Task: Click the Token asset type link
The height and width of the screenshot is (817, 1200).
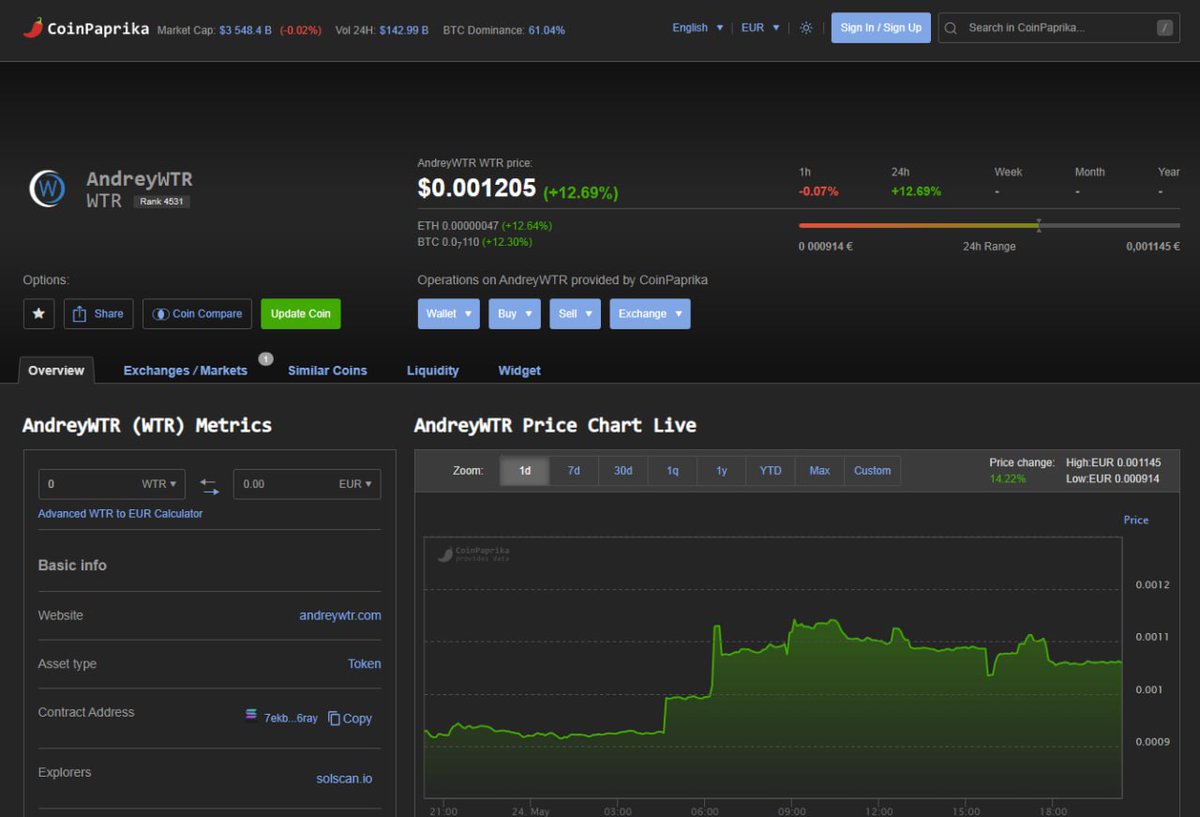Action: (364, 664)
